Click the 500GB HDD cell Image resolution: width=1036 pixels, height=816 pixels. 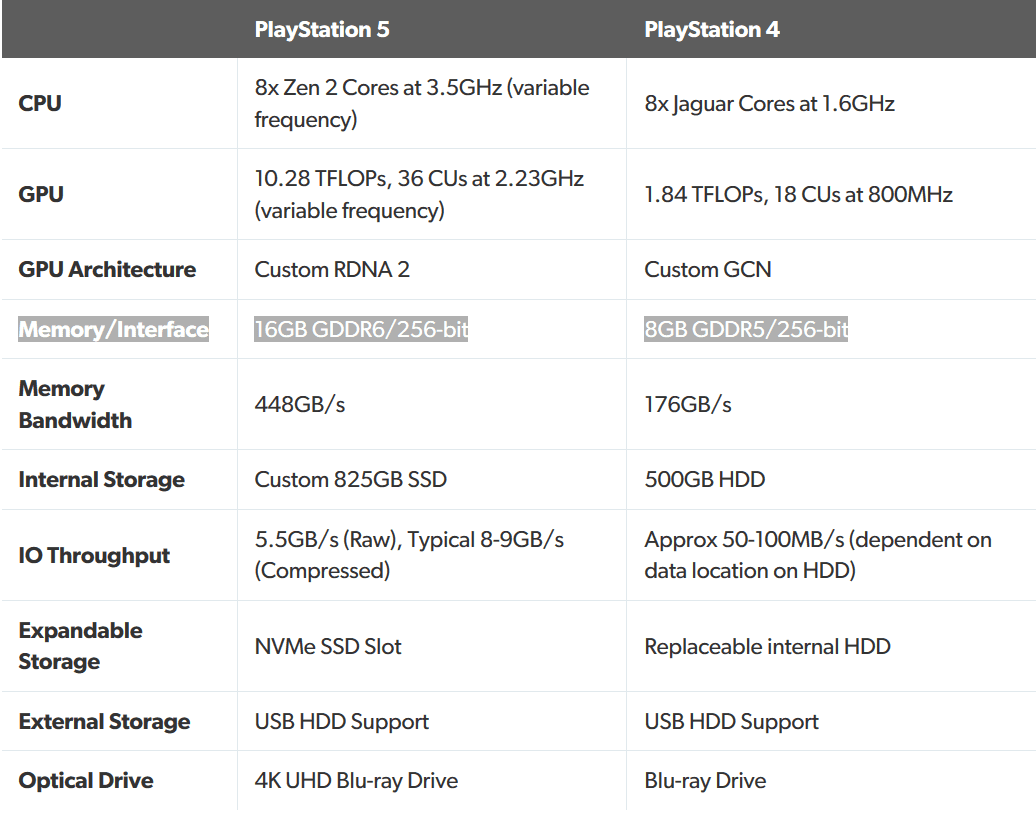pyautogui.click(x=705, y=480)
